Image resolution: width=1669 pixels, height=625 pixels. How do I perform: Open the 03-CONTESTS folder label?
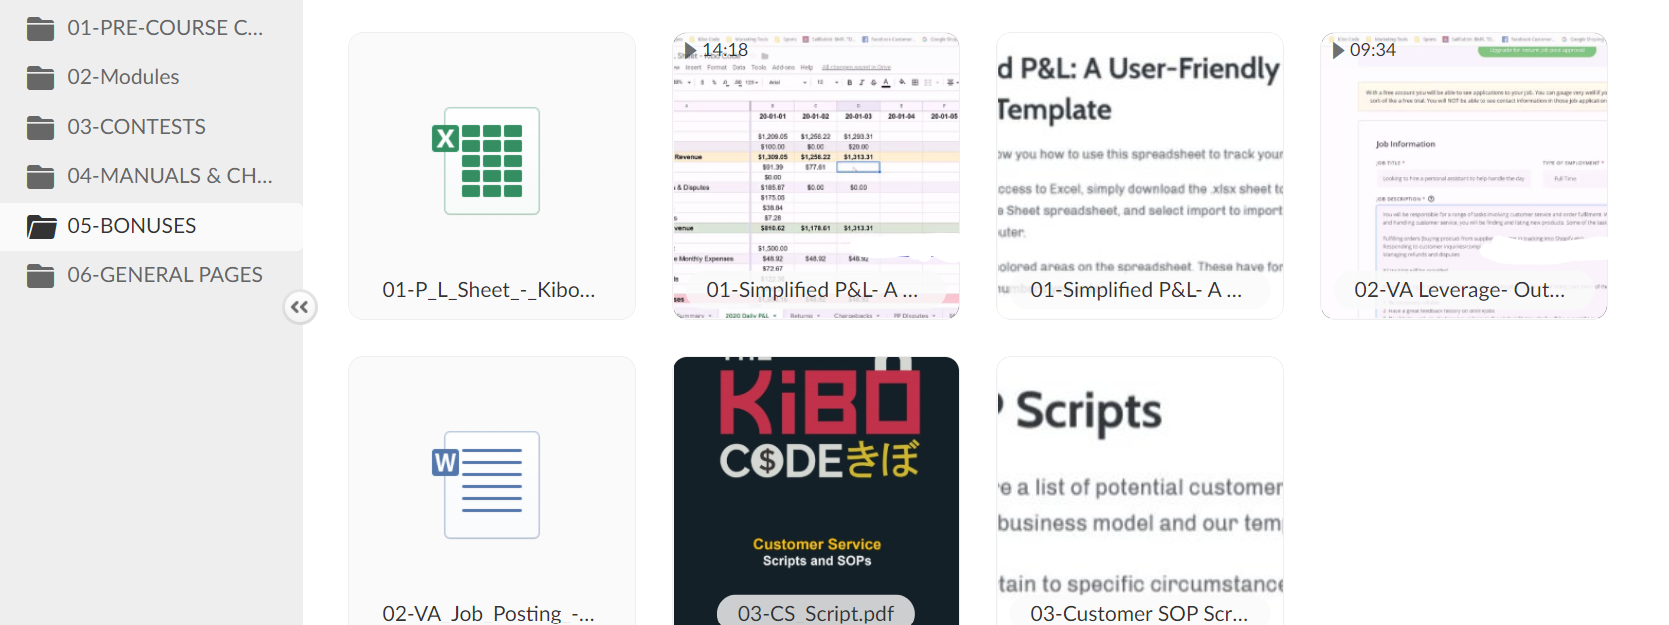(x=136, y=127)
